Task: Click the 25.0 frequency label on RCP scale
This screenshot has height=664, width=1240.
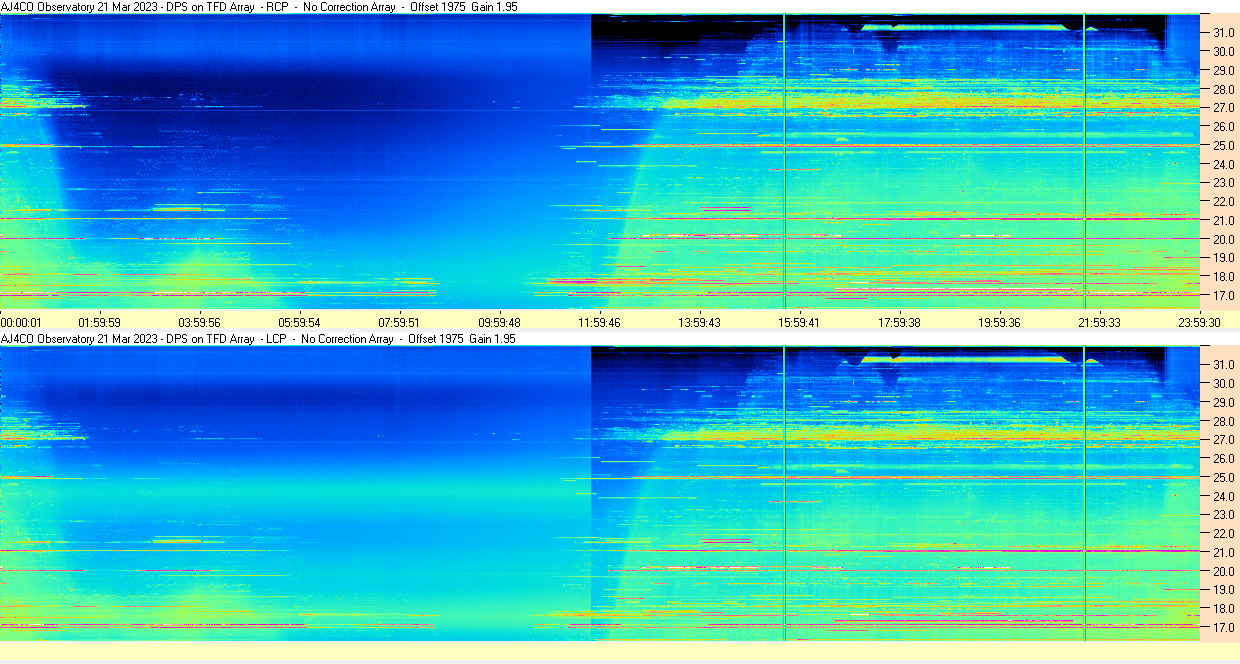Action: coord(1224,145)
